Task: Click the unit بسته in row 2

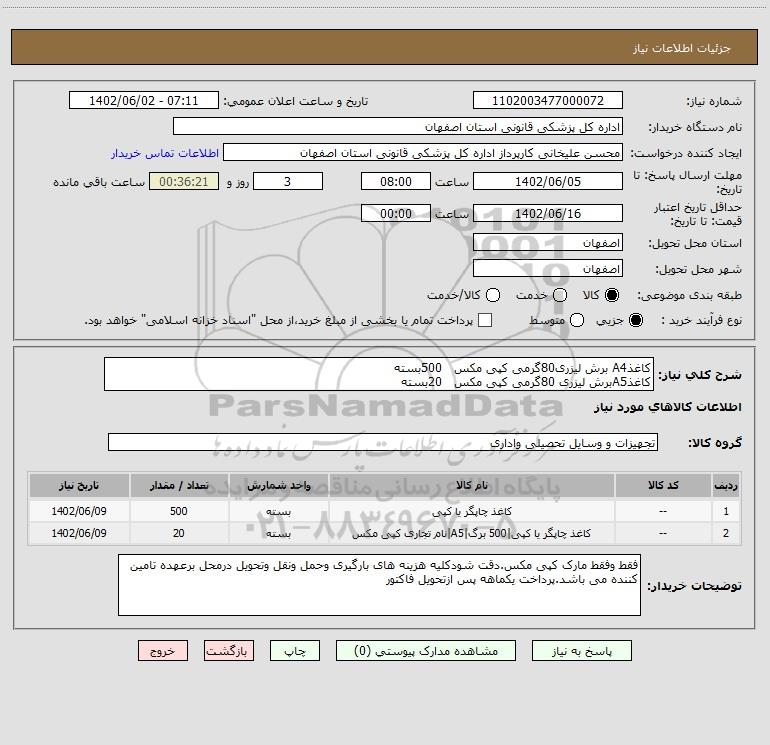Action: coord(278,533)
